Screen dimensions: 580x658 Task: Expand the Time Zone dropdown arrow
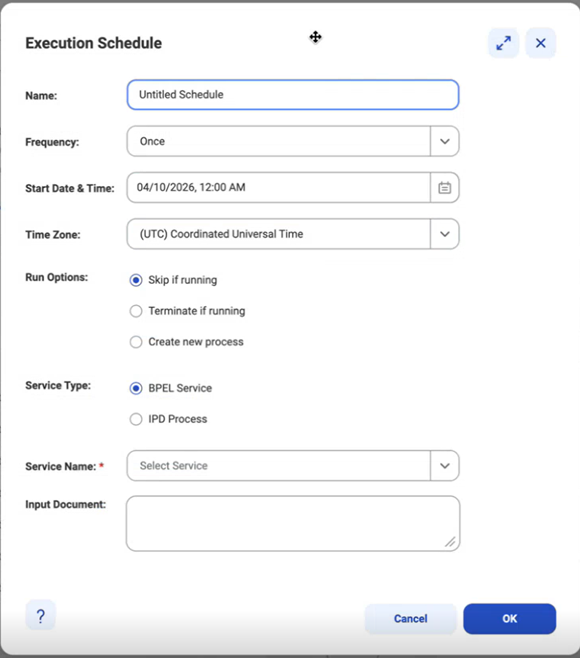(444, 234)
